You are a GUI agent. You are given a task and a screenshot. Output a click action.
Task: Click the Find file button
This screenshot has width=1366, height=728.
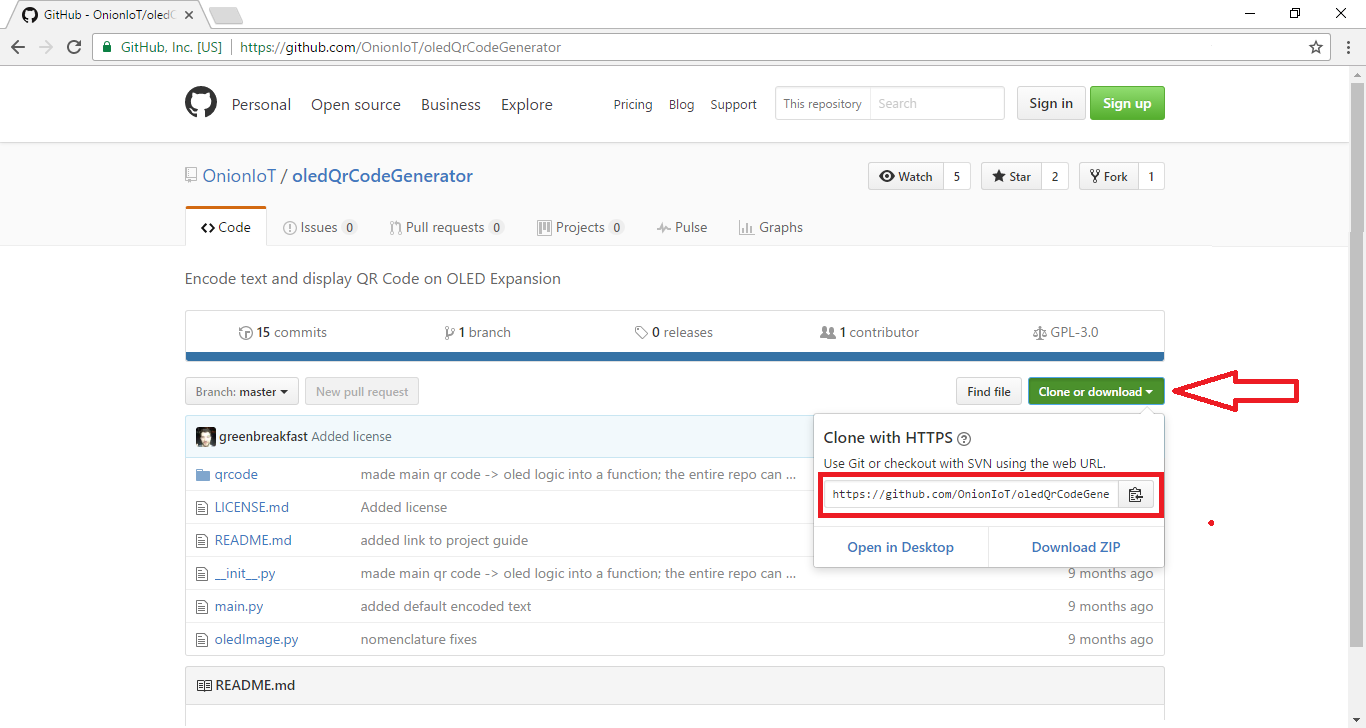pyautogui.click(x=989, y=392)
